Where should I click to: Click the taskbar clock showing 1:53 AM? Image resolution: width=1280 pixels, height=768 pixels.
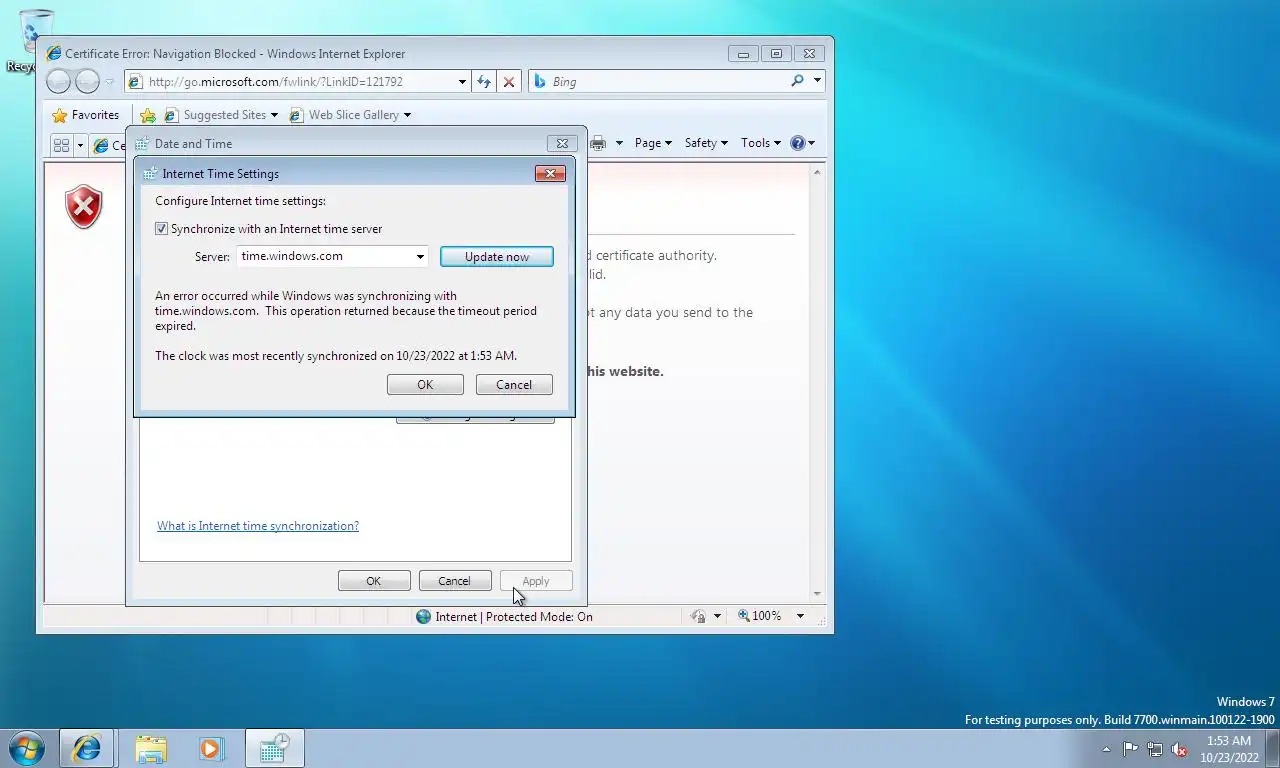[x=1229, y=749]
